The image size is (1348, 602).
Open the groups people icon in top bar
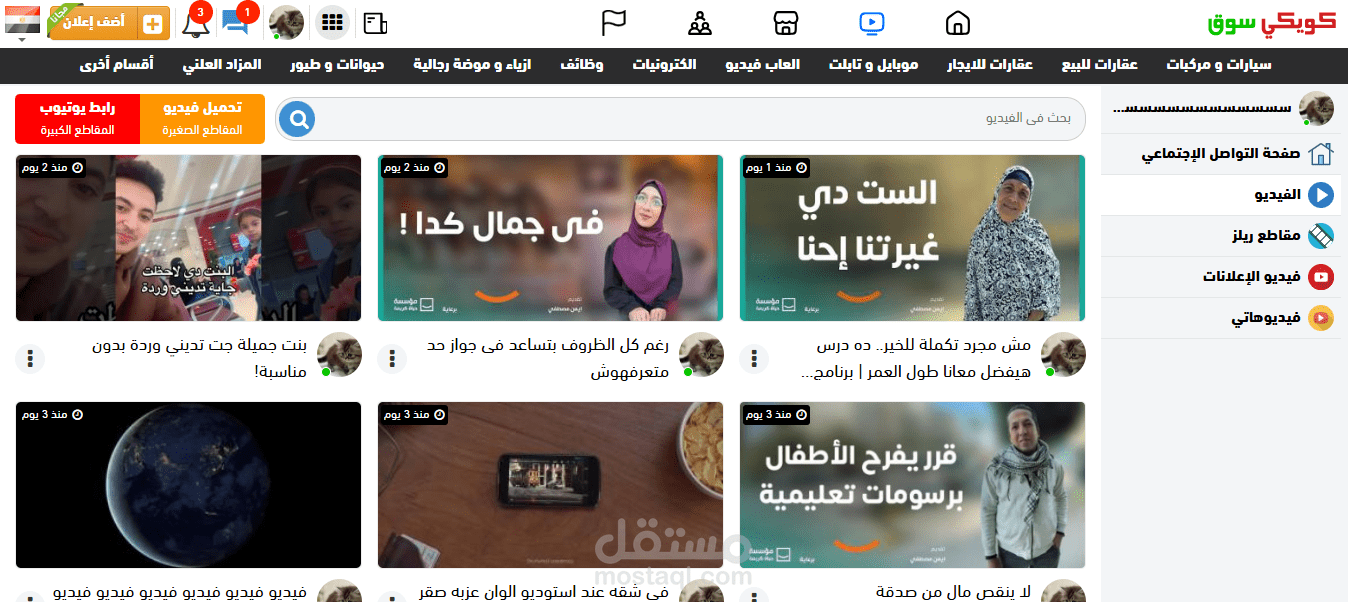(x=700, y=22)
